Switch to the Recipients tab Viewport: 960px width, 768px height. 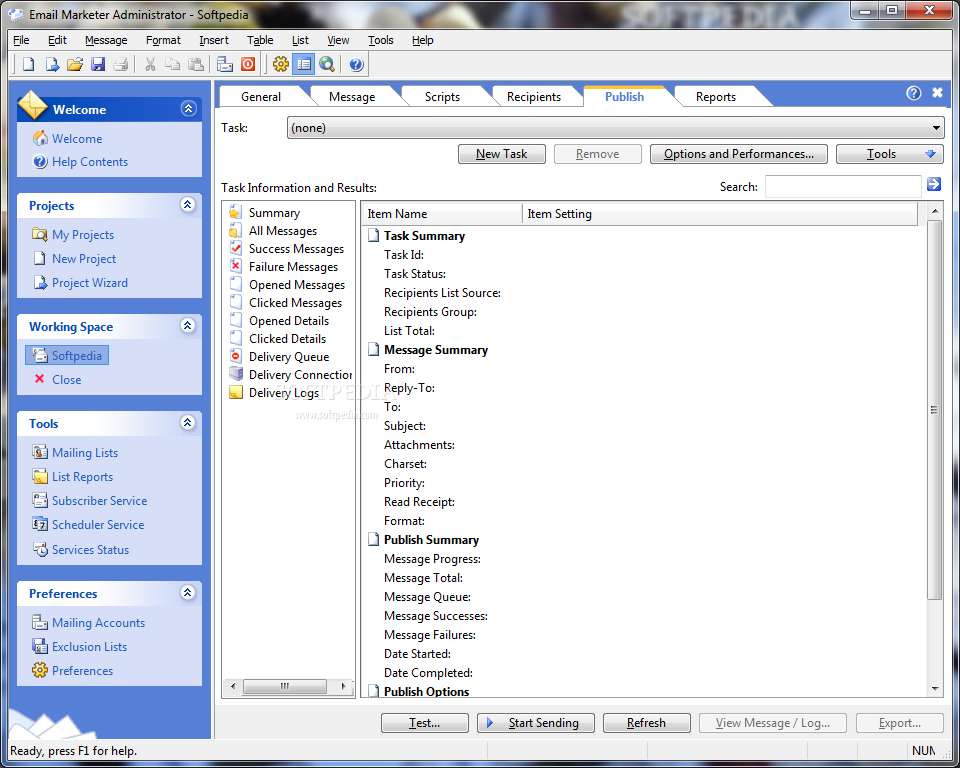pyautogui.click(x=534, y=97)
